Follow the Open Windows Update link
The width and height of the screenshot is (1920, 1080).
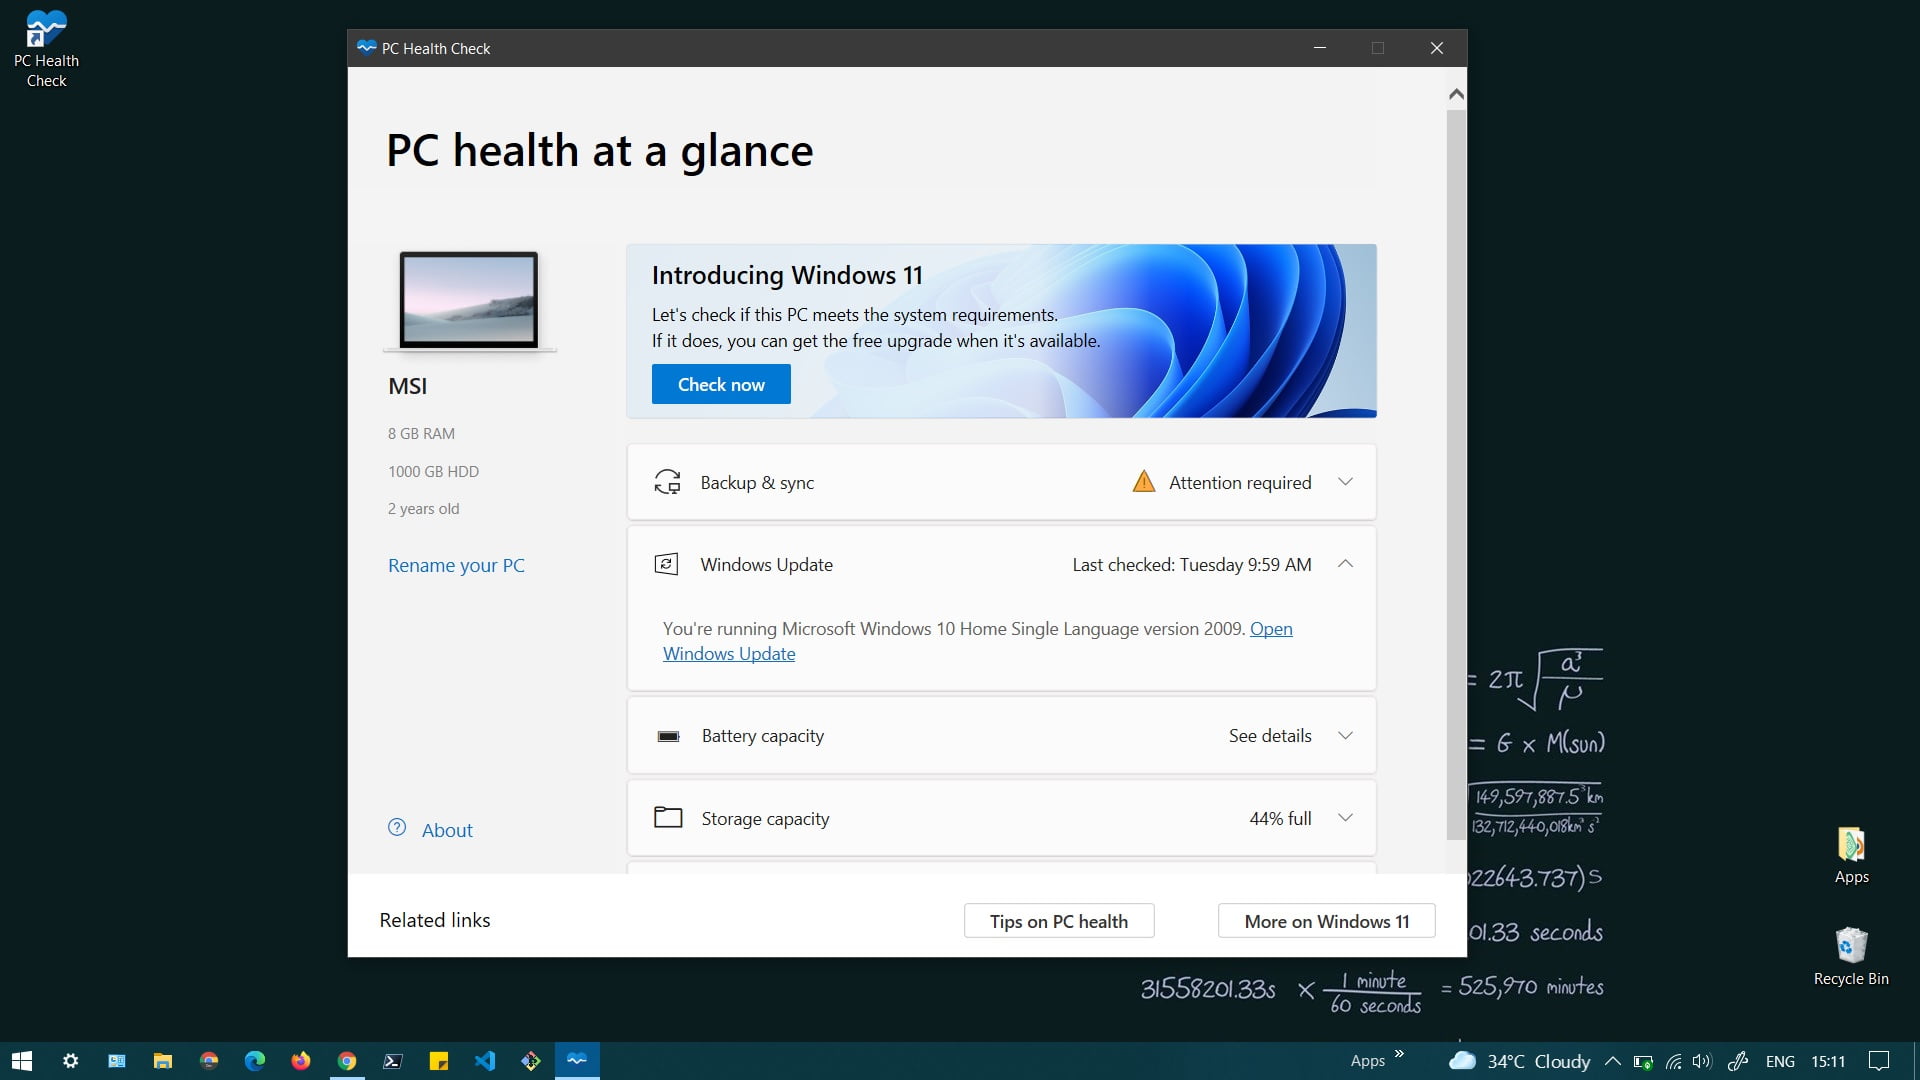pos(729,654)
